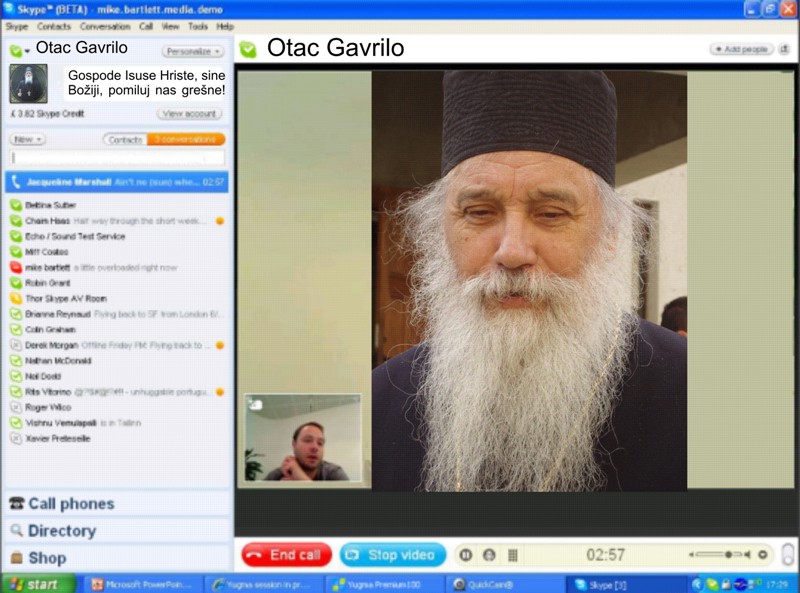Open the New dropdown menu
800x593 pixels.
click(x=27, y=140)
